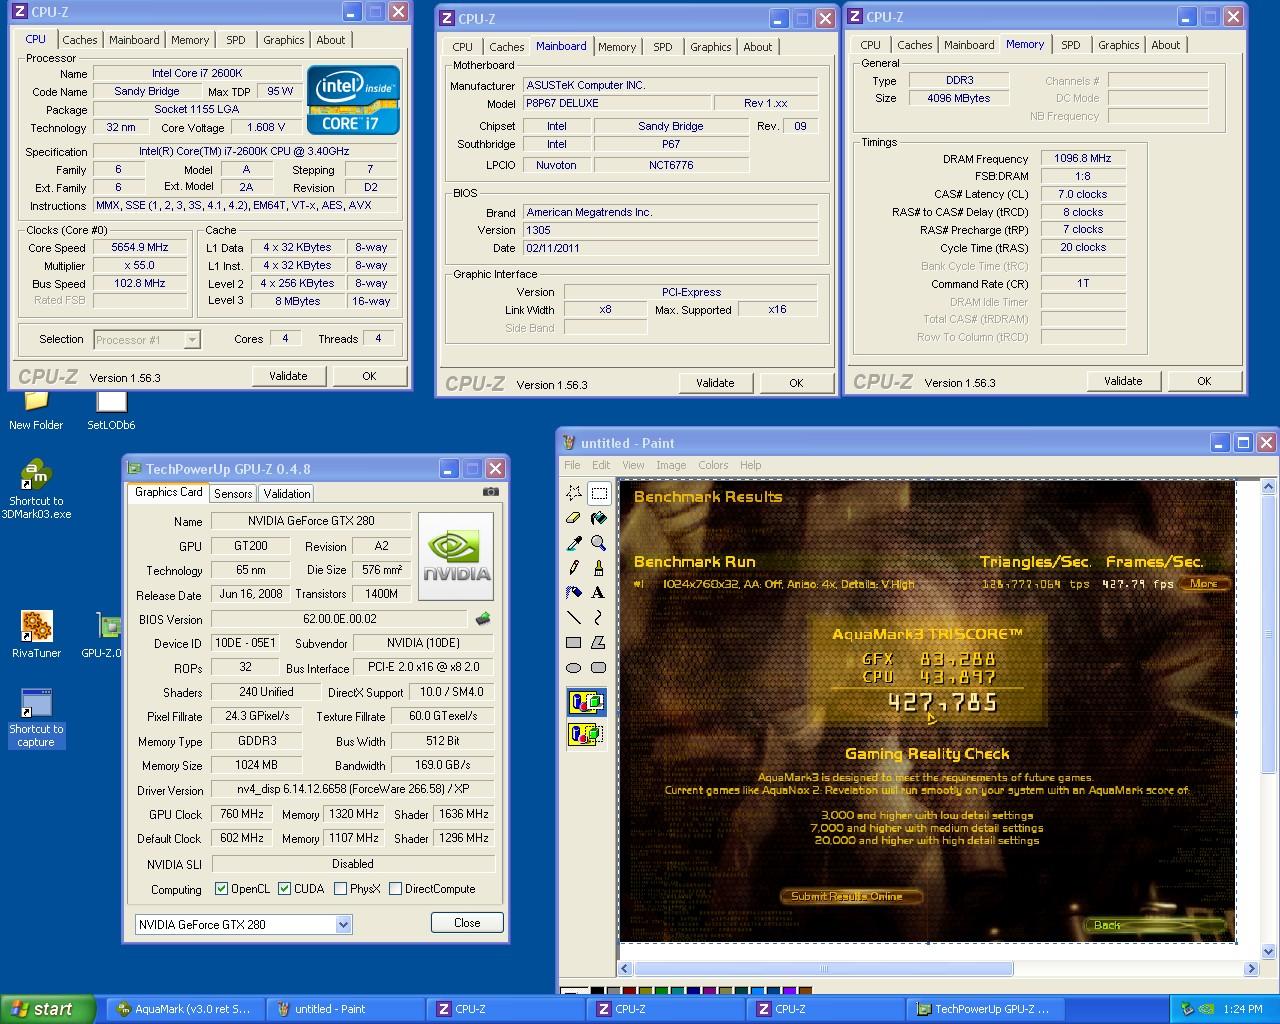Expand the NVIDIA GeForce GTX 280 dropdown
1280x1024 pixels.
coord(343,925)
